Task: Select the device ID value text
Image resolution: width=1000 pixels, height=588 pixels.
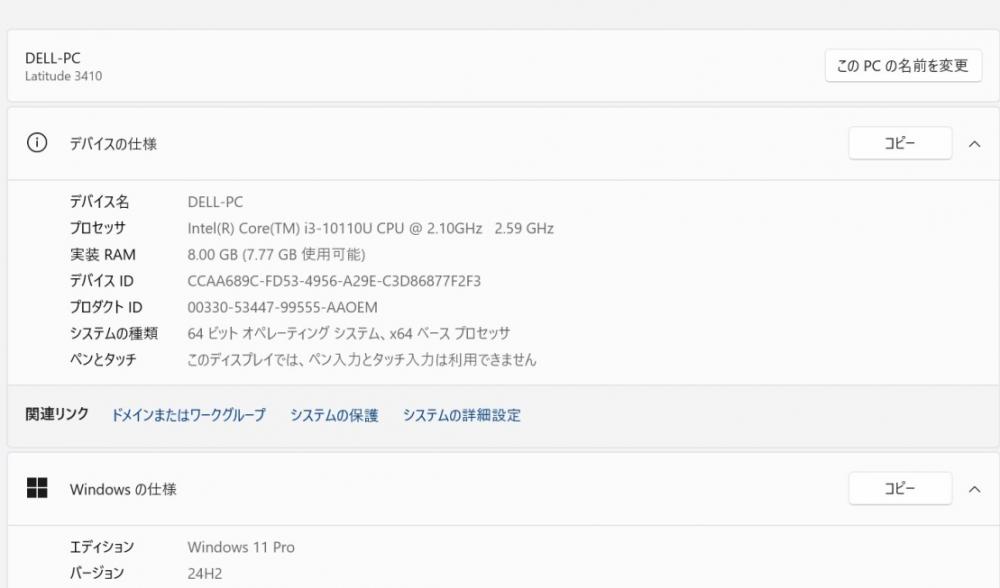Action: tap(334, 281)
